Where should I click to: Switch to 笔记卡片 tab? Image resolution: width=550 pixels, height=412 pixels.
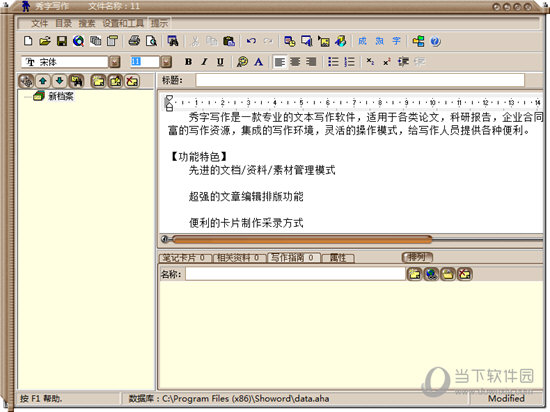tap(185, 258)
